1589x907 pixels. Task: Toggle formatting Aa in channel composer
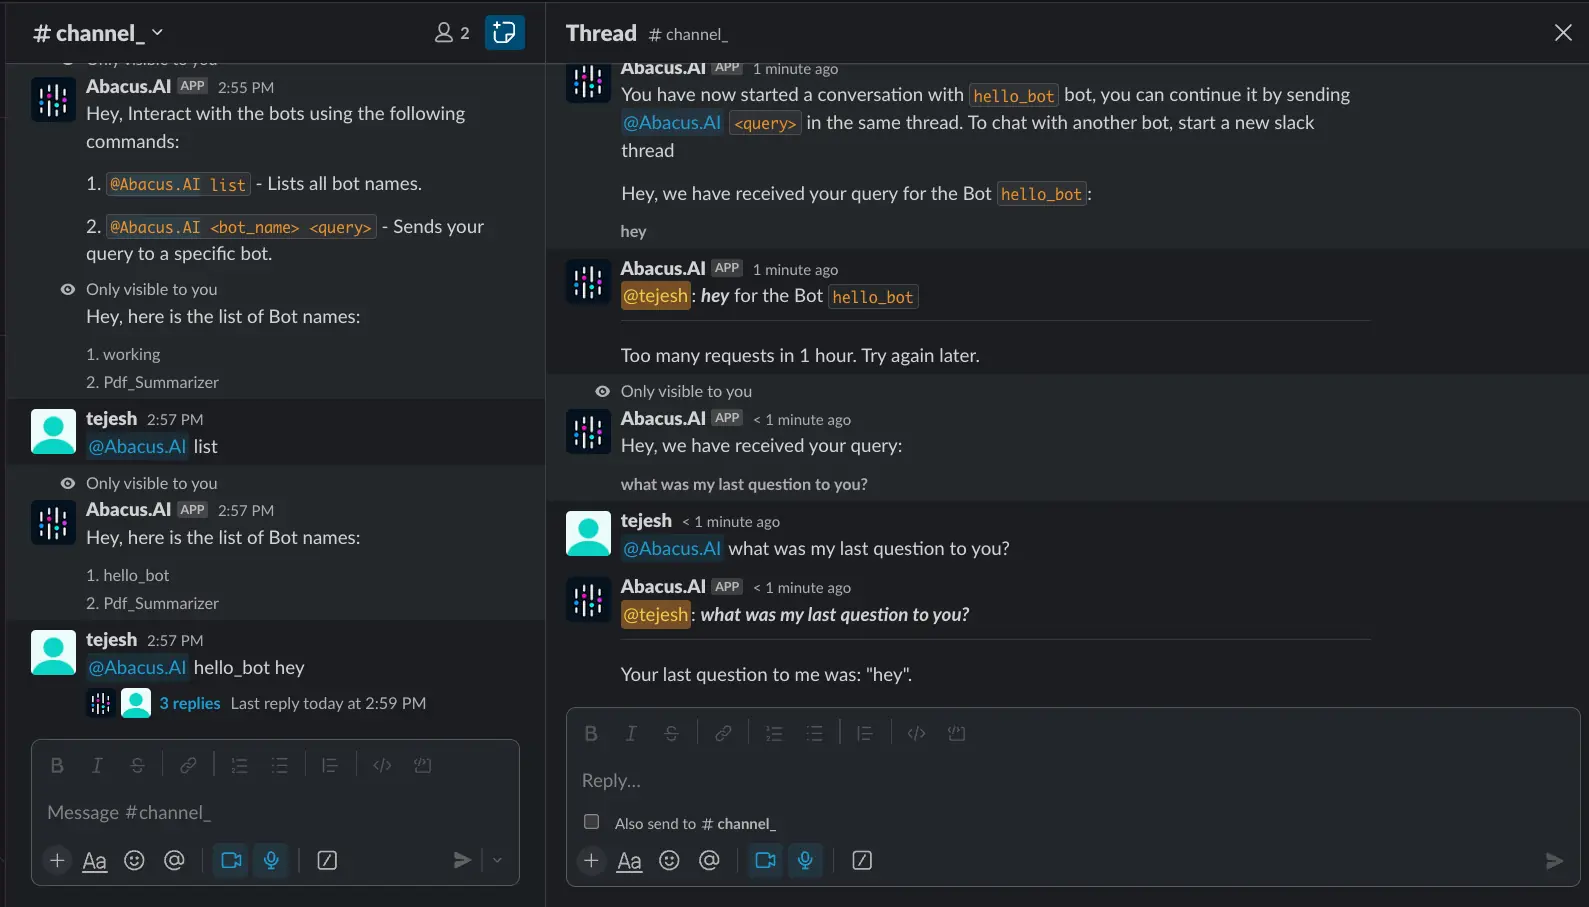coord(95,861)
